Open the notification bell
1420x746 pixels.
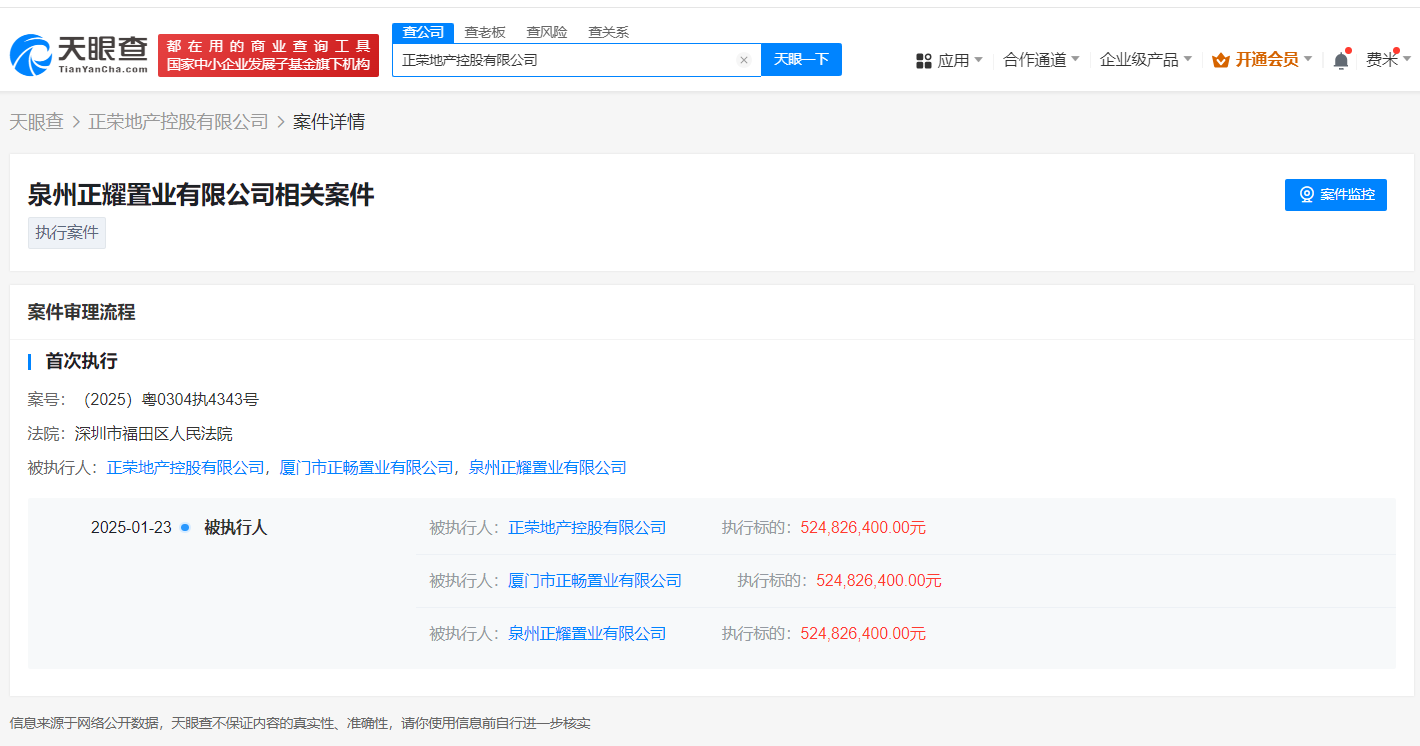tap(1341, 60)
